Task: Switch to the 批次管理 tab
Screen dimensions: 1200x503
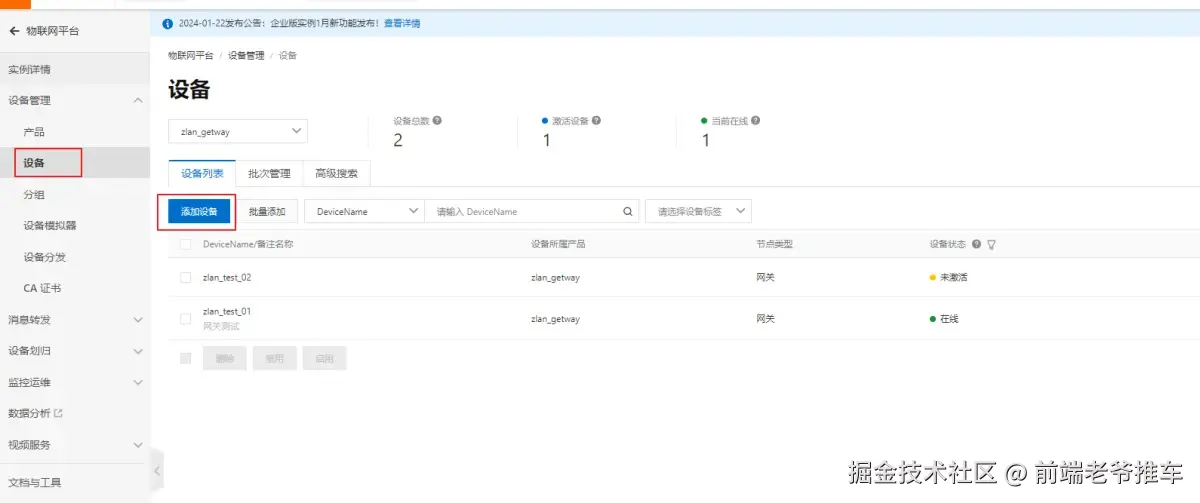Action: point(269,173)
